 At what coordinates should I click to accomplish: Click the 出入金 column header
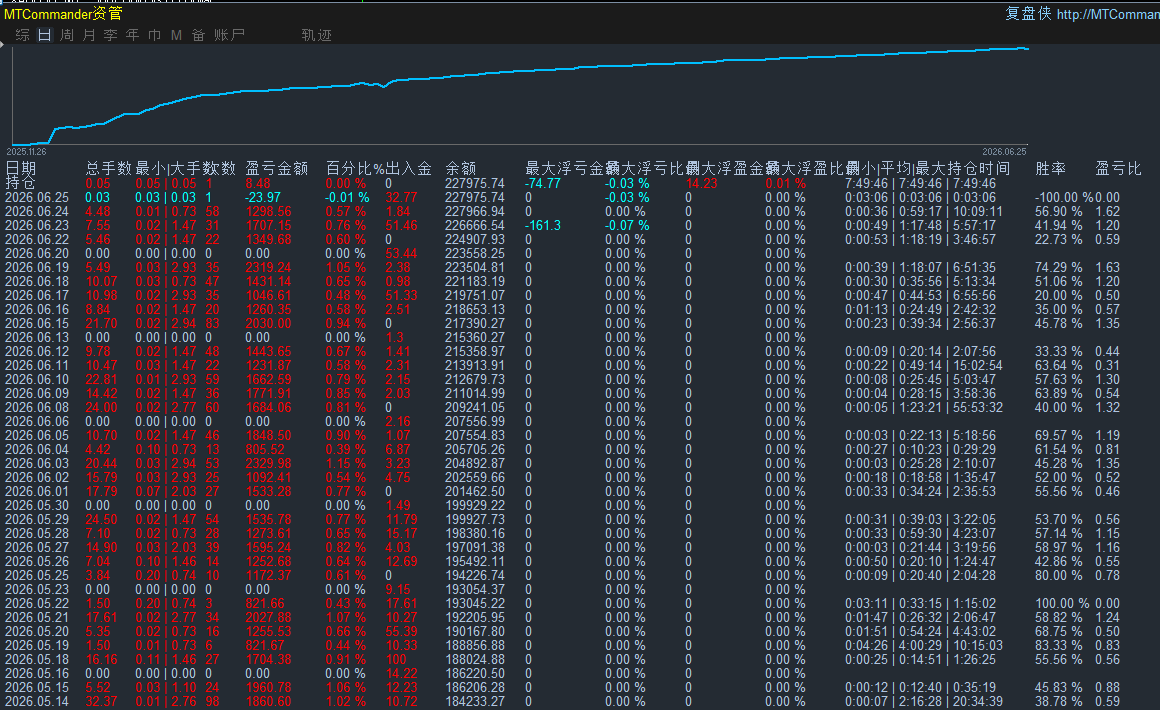[408, 169]
